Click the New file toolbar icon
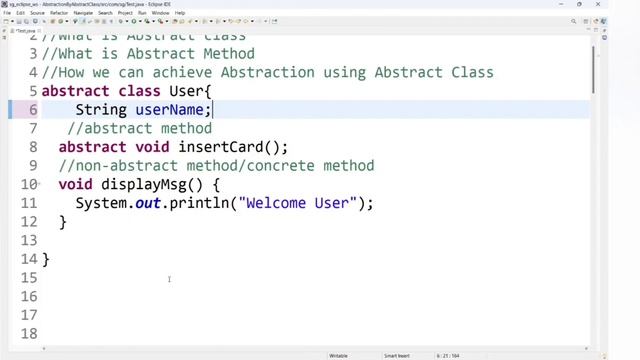Viewport: 640px width, 360px height. (6, 21)
